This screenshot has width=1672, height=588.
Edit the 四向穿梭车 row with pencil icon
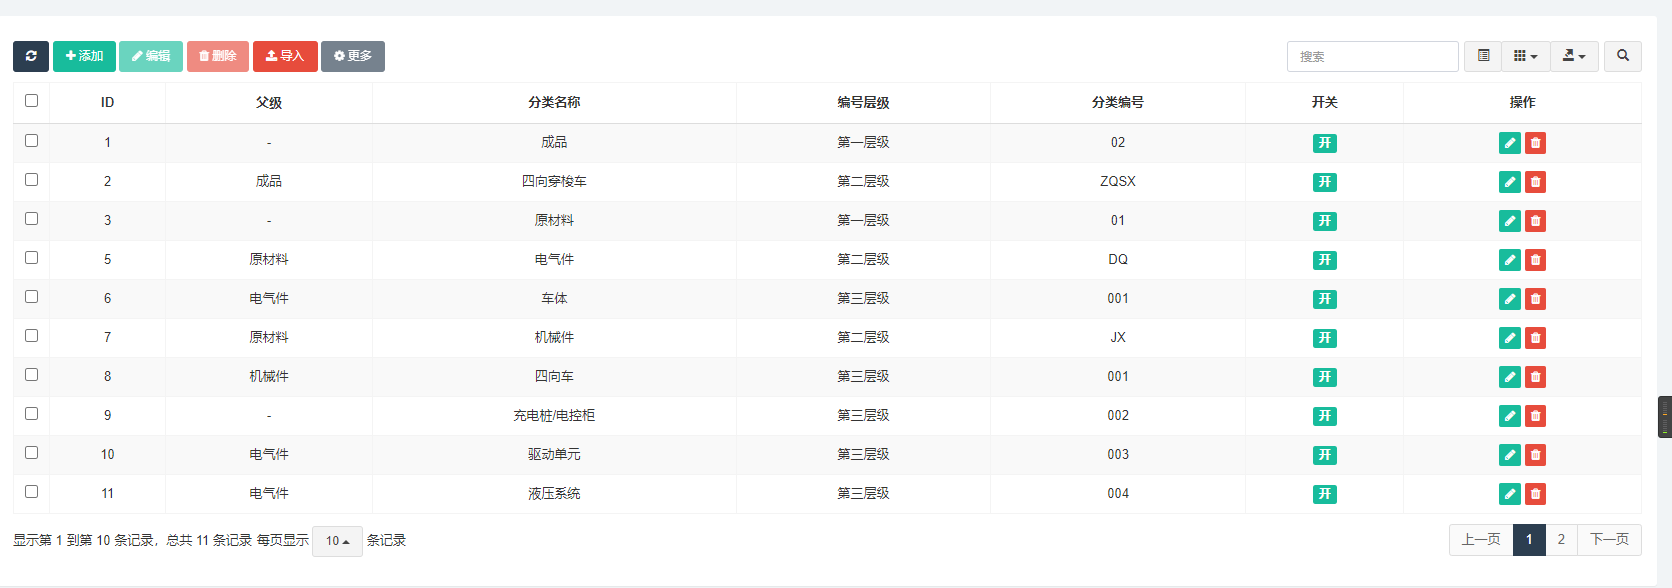click(x=1510, y=182)
